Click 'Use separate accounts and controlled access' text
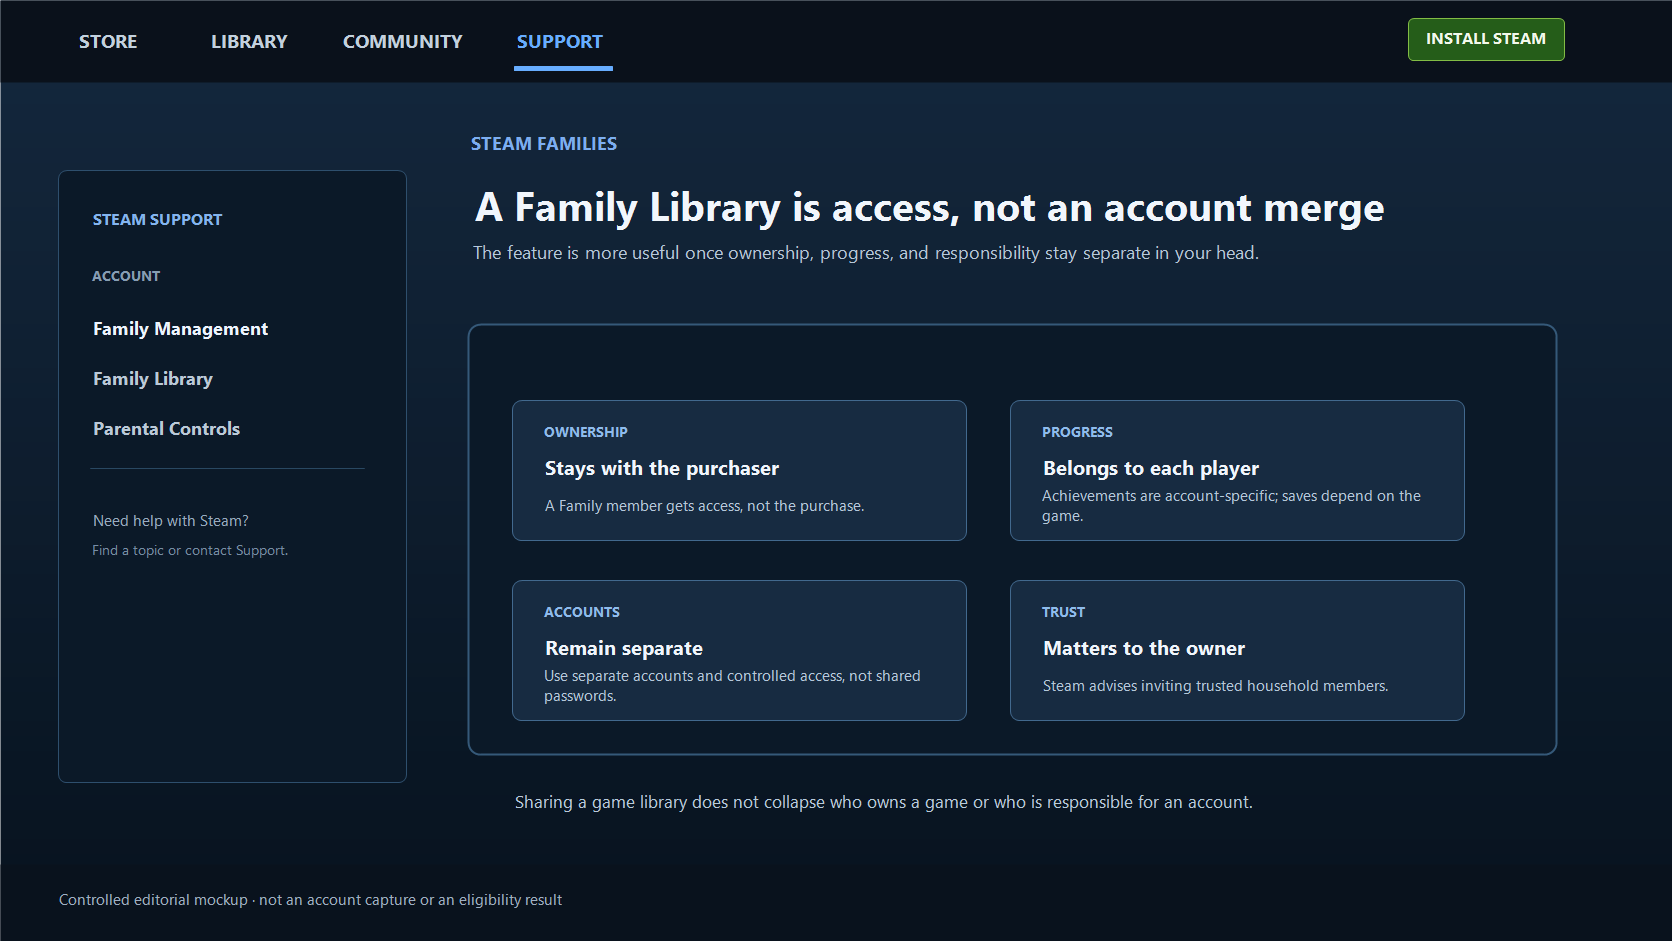The height and width of the screenshot is (941, 1672). 732,686
